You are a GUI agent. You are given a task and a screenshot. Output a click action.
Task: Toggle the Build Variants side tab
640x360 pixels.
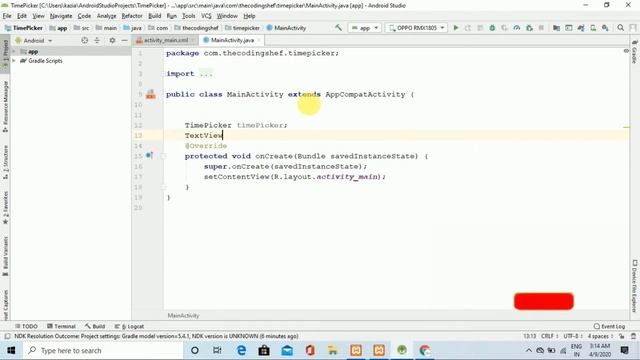[x=5, y=256]
